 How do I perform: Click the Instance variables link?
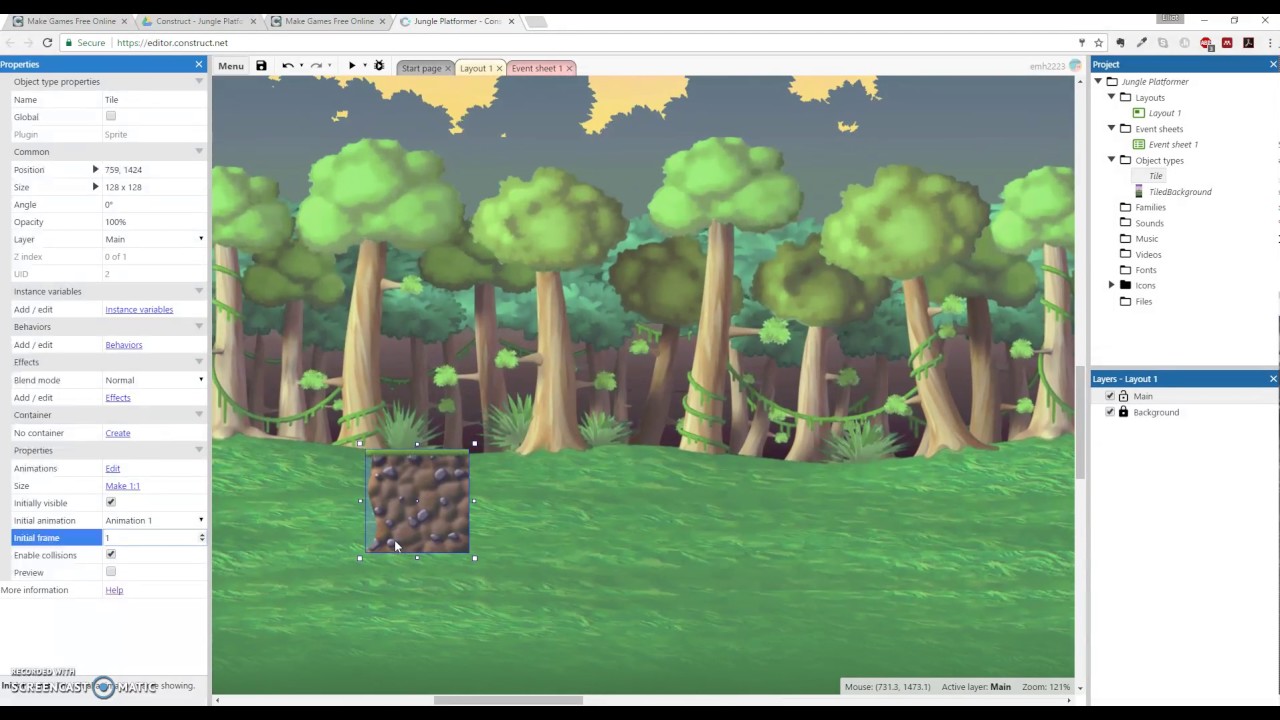[x=139, y=310]
